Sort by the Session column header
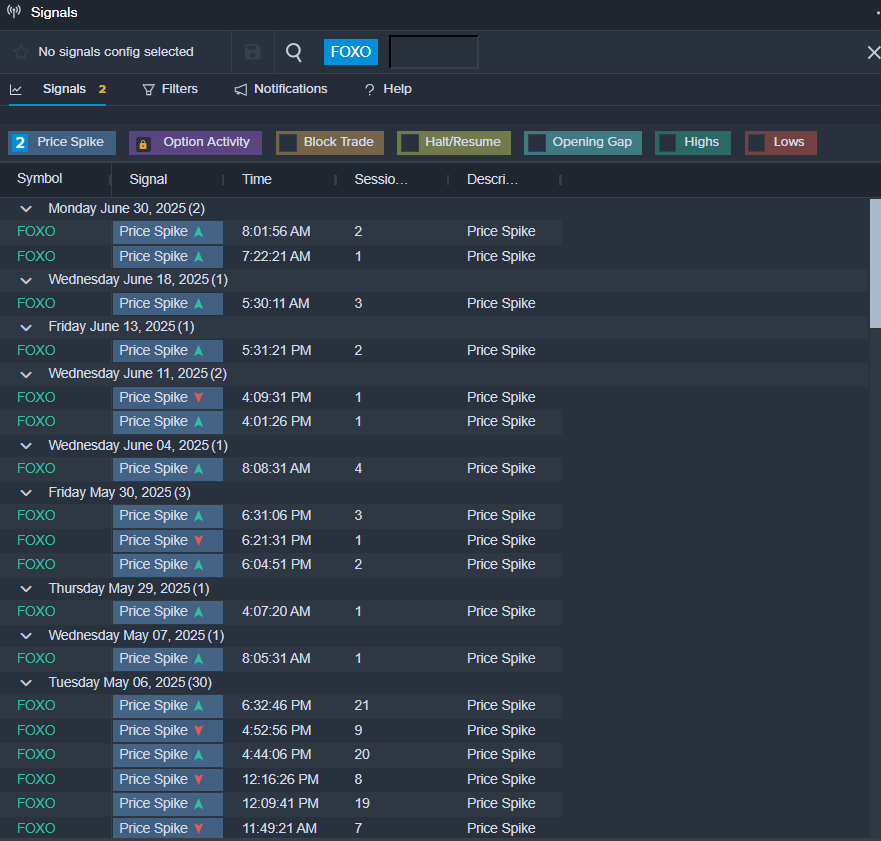 coord(381,179)
